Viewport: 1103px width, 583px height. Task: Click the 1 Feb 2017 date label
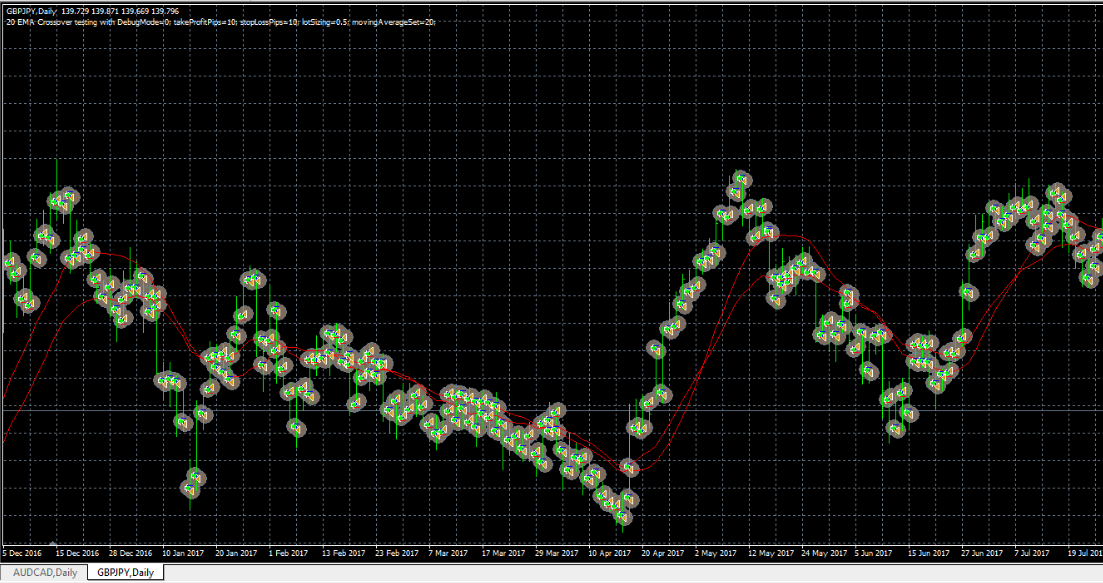pyautogui.click(x=288, y=553)
